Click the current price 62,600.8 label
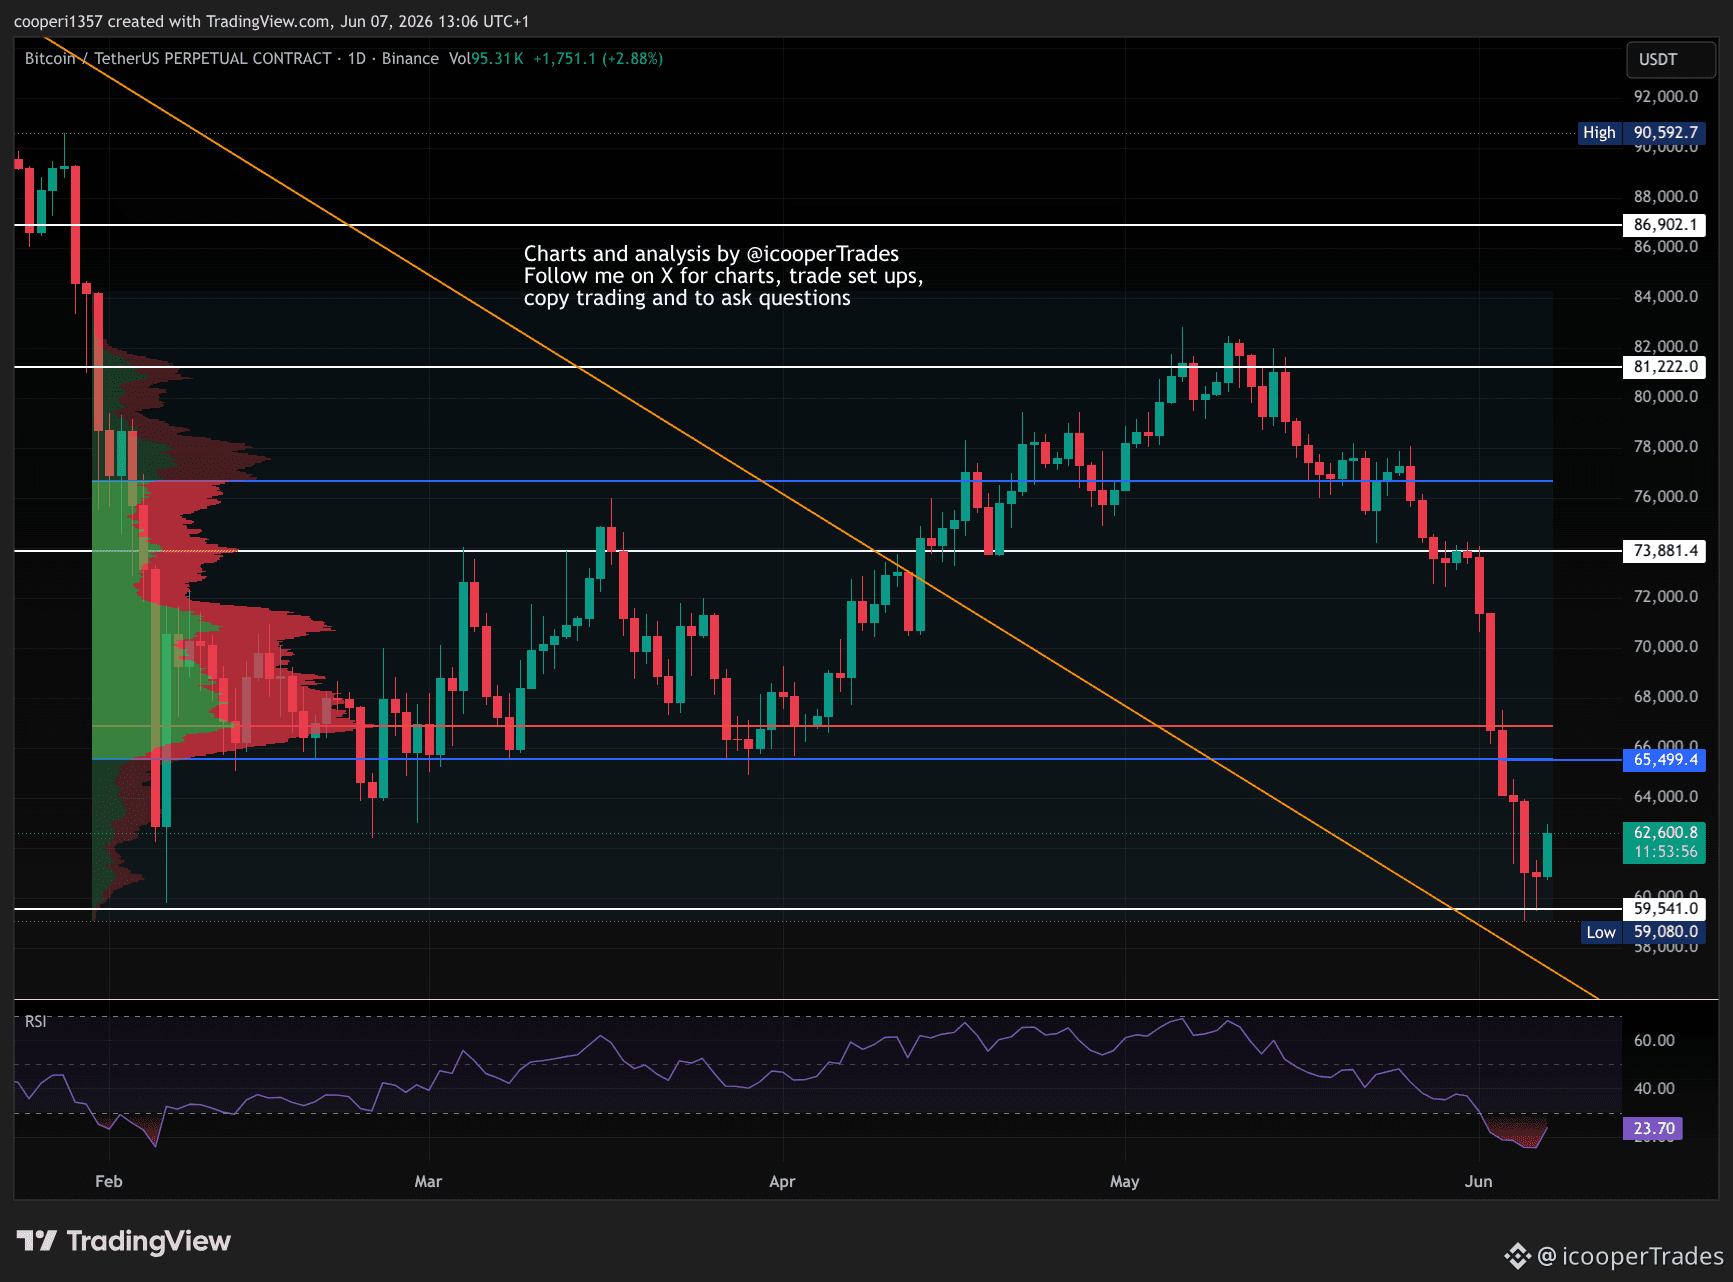The width and height of the screenshot is (1733, 1282). 1664,832
